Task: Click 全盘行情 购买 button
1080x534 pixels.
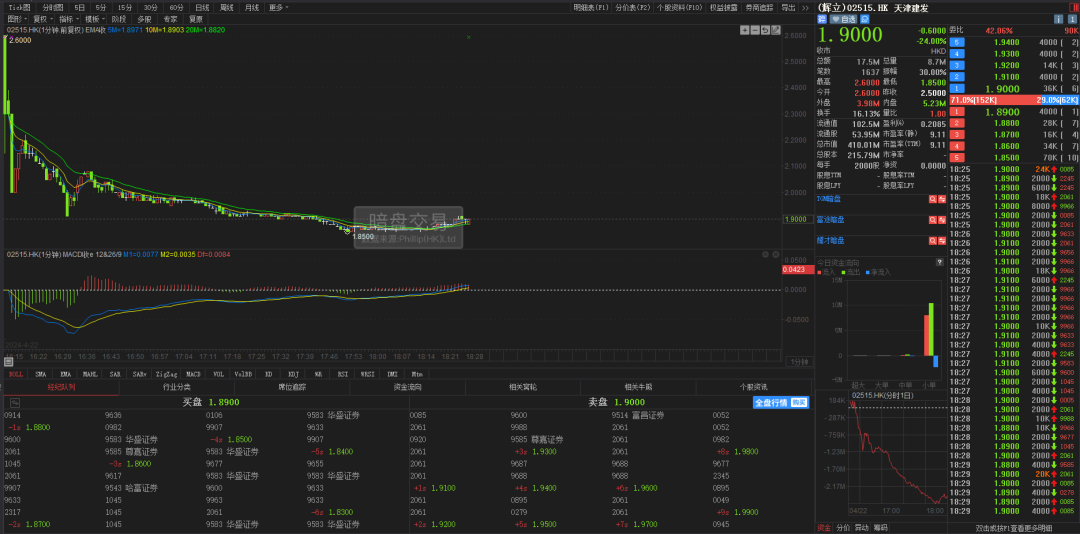Action: pos(780,402)
